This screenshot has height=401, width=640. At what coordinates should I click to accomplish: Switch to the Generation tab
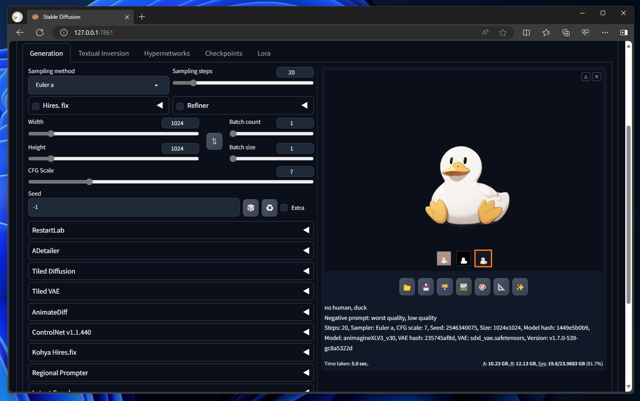(x=46, y=53)
